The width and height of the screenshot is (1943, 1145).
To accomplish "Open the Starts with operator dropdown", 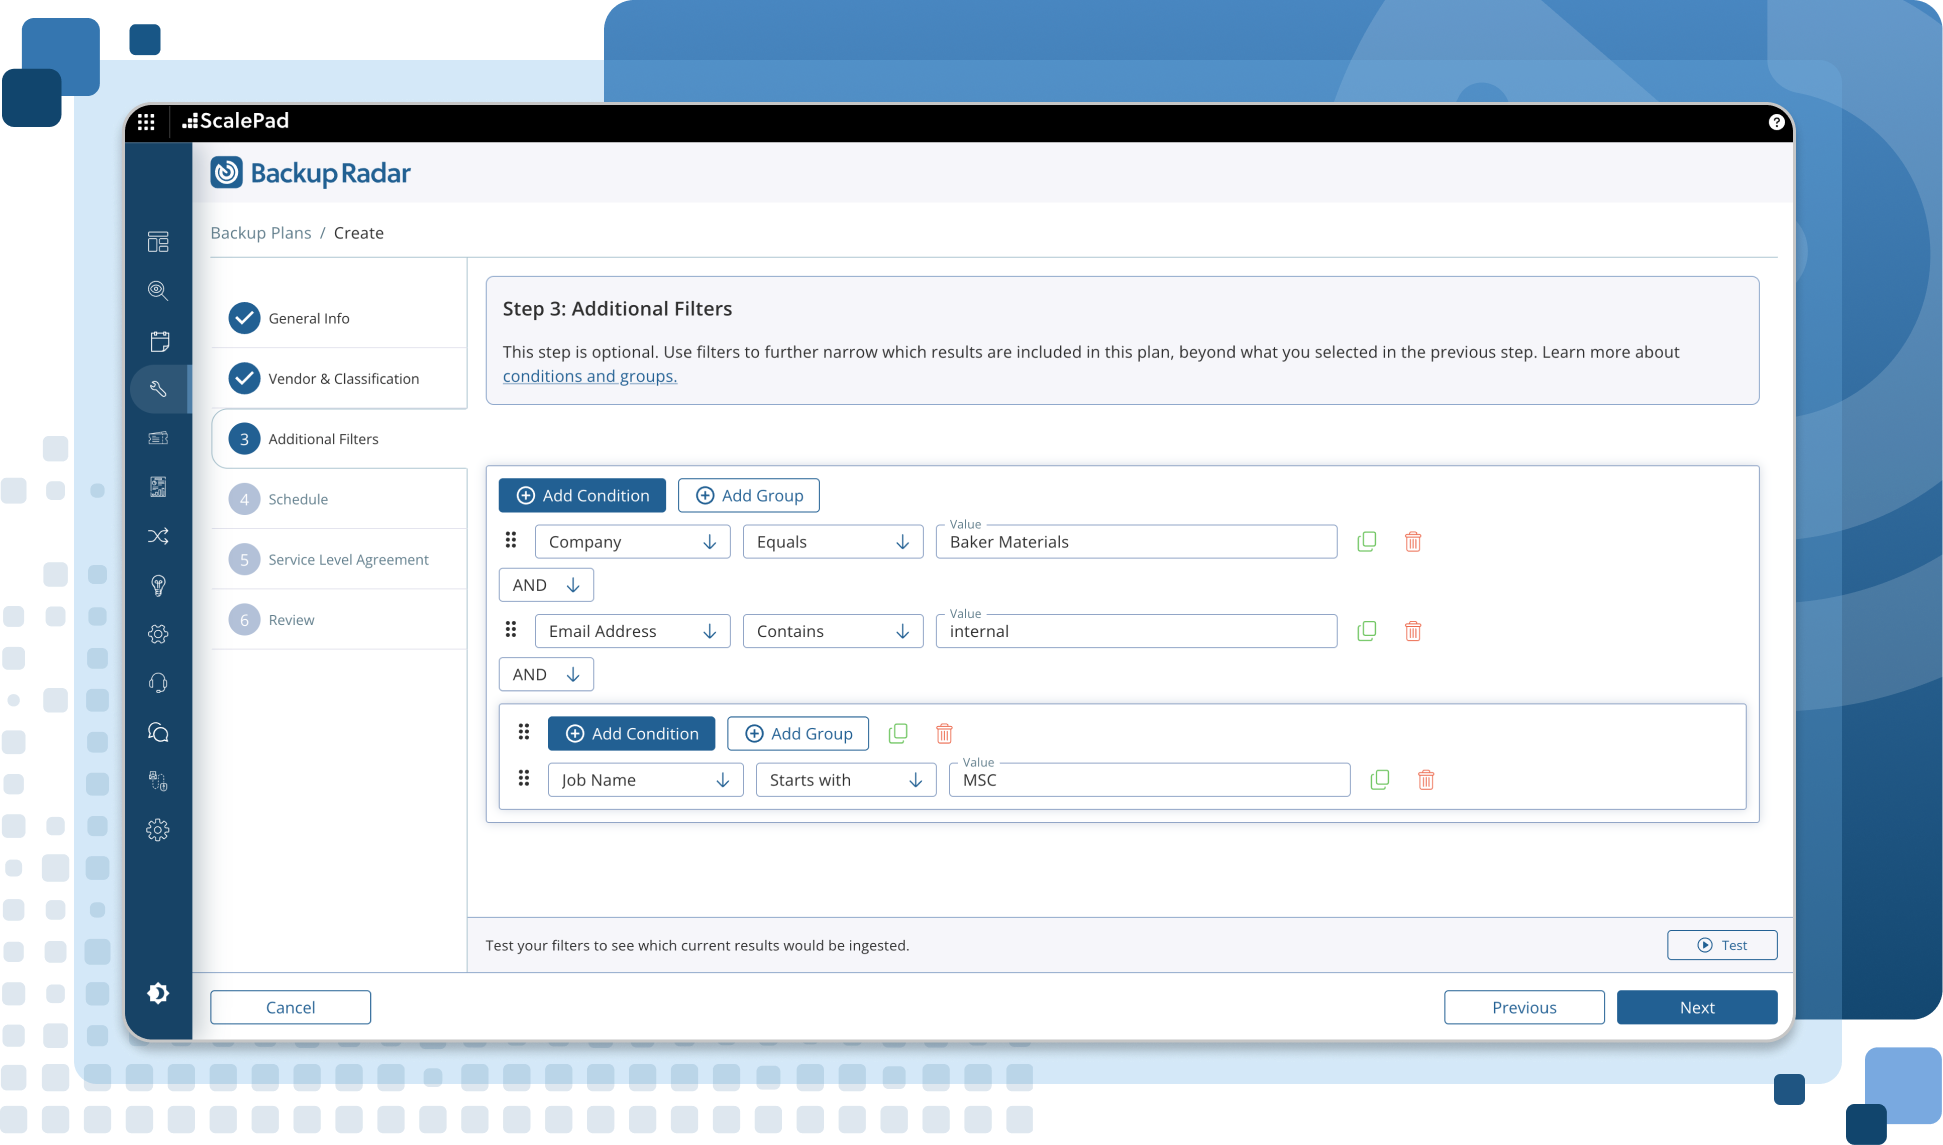I will pyautogui.click(x=845, y=780).
